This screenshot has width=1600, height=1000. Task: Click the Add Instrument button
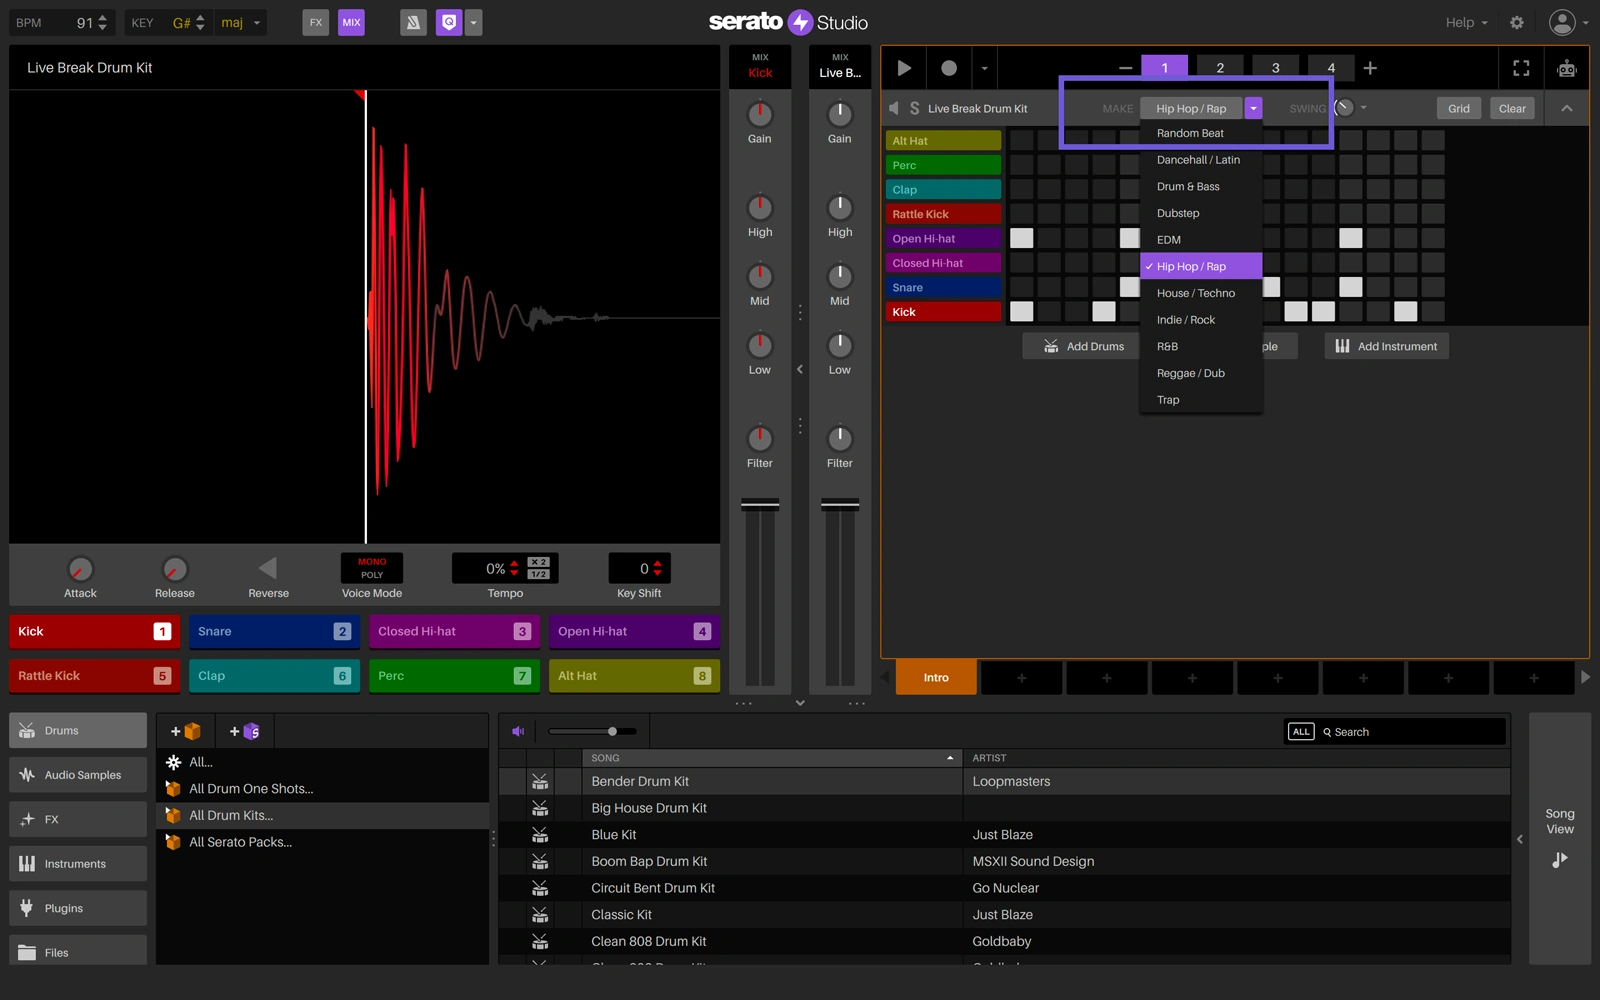pos(1386,346)
